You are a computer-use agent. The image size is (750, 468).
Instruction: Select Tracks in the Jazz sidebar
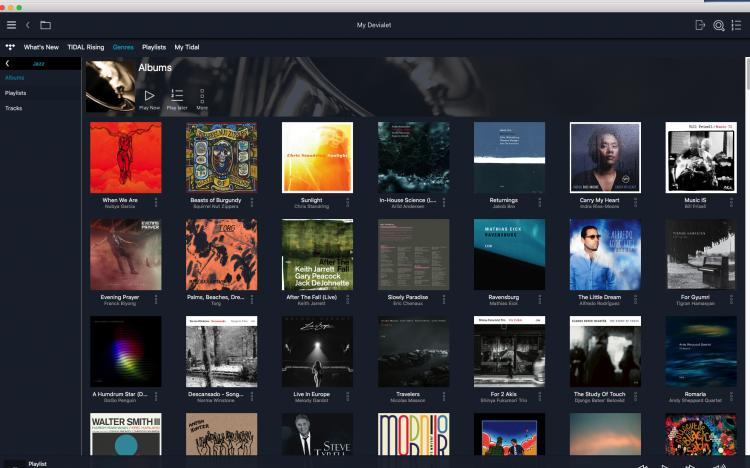coord(13,108)
